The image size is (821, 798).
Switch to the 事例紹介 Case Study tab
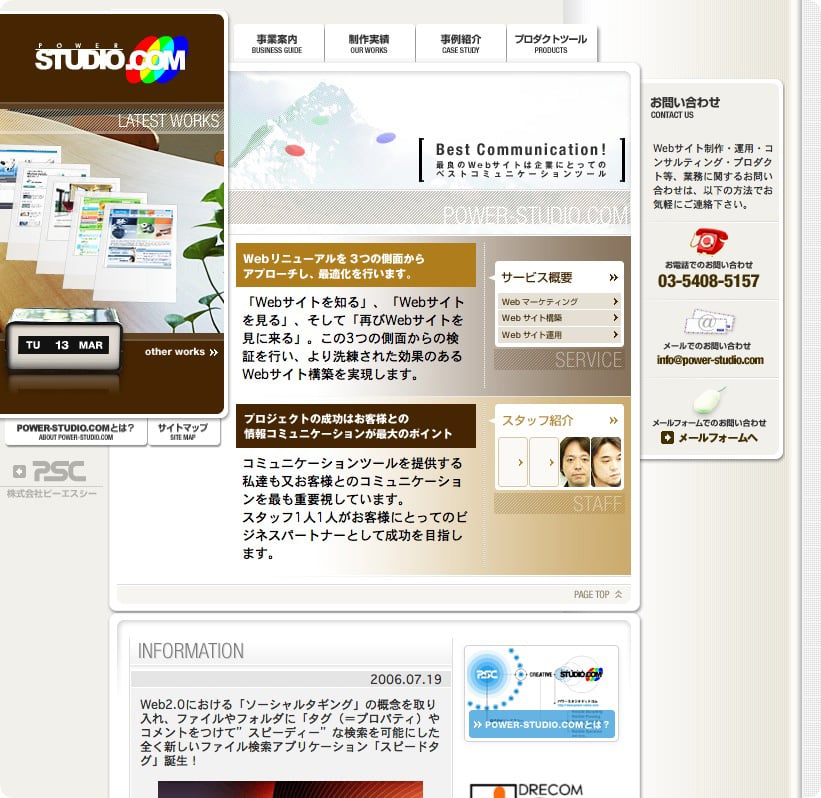(x=461, y=43)
